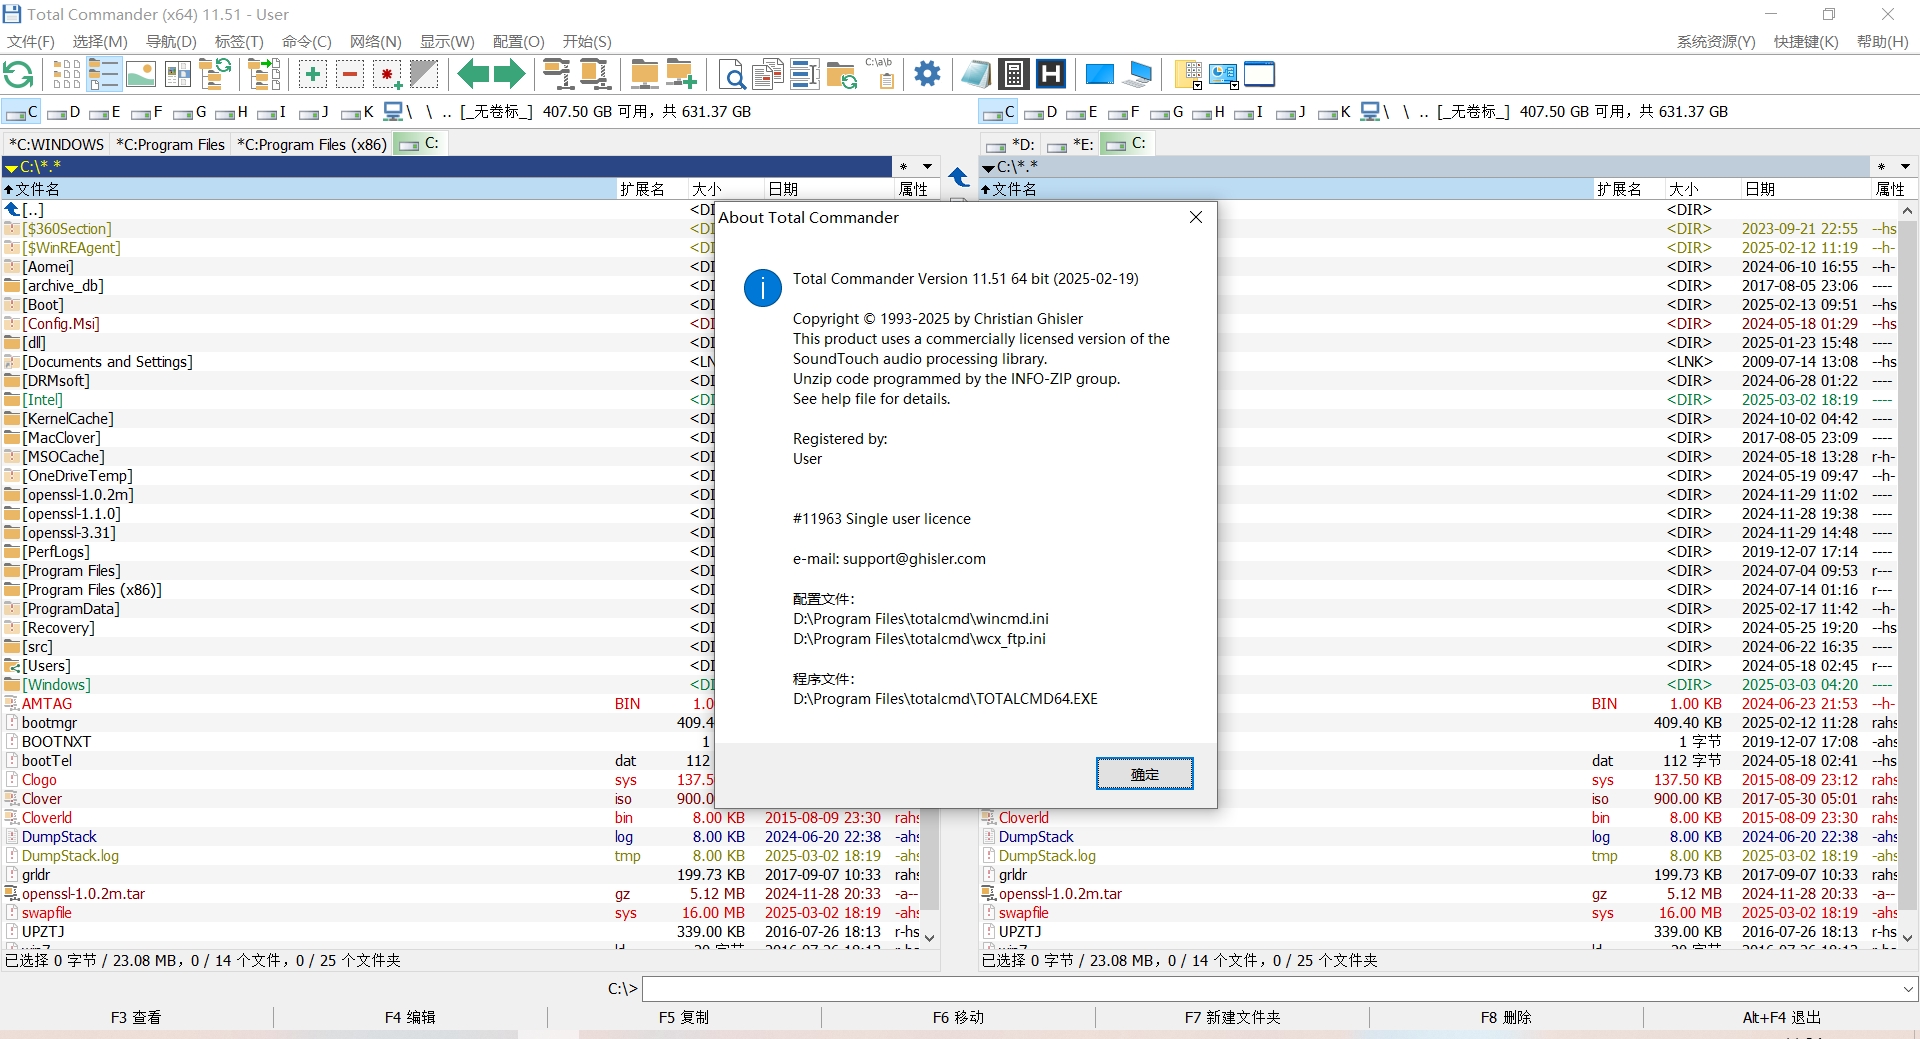1920x1039 pixels.
Task: Click 确定 to close the About dialog
Action: point(1144,774)
